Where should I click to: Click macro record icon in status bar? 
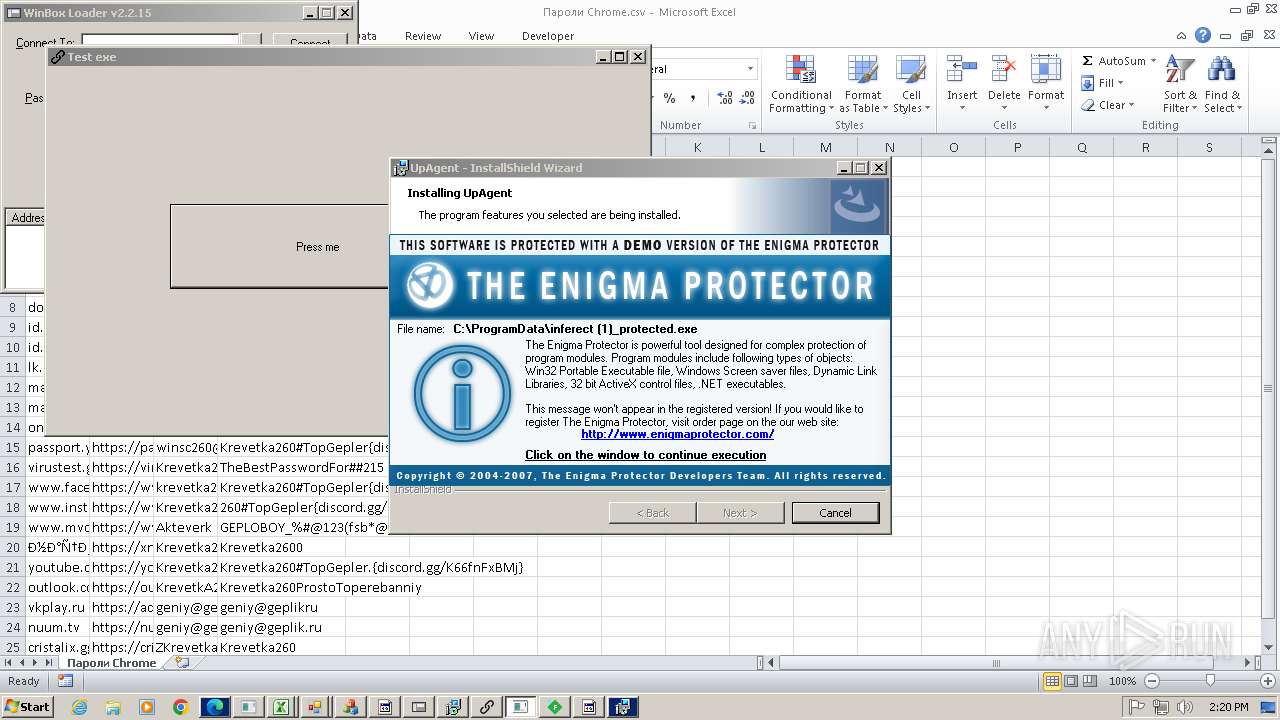coord(65,681)
